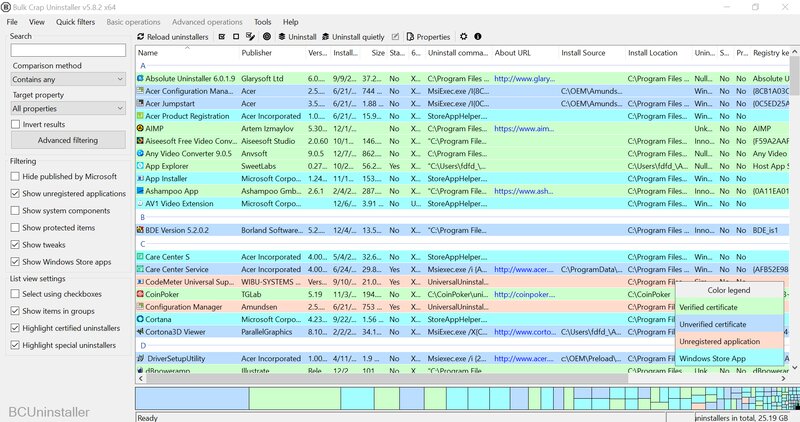This screenshot has height=422, width=800.
Task: Click the Advanced filtering button
Action: (68, 140)
